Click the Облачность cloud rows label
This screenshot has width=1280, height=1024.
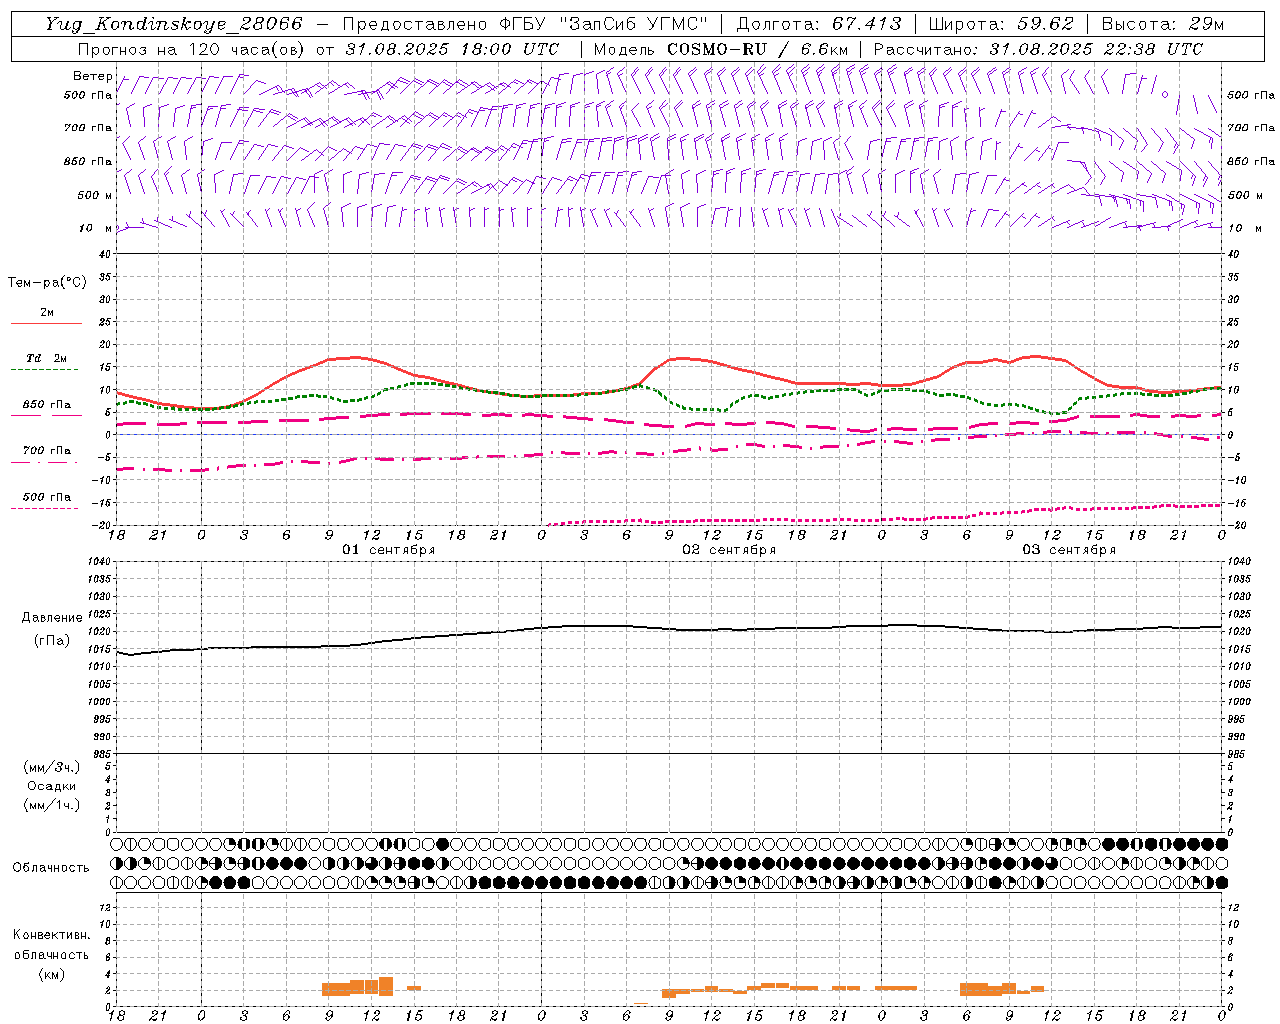click(51, 868)
